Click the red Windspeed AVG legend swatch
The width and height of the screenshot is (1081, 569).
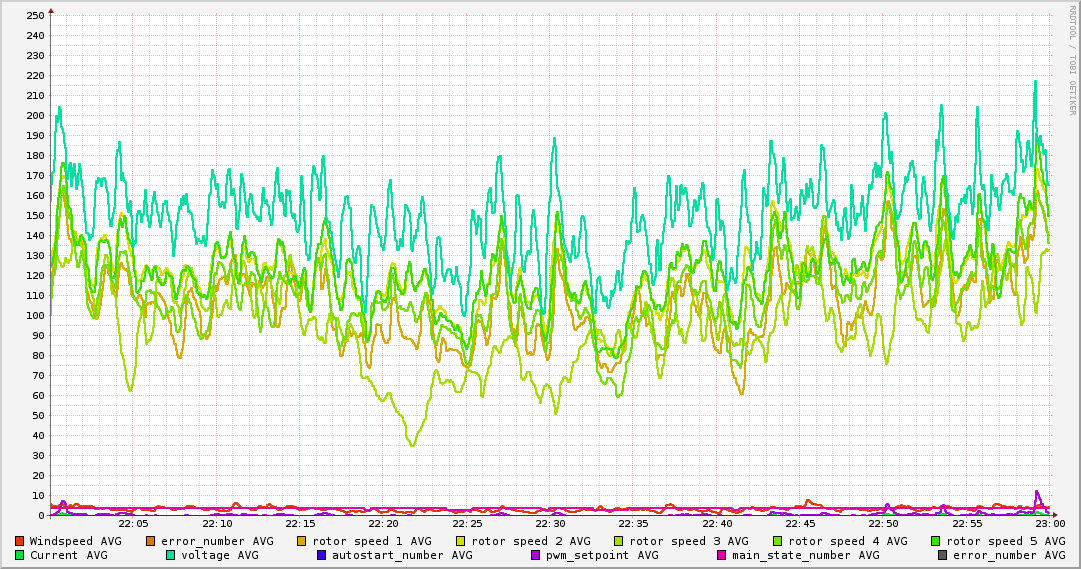coord(20,541)
